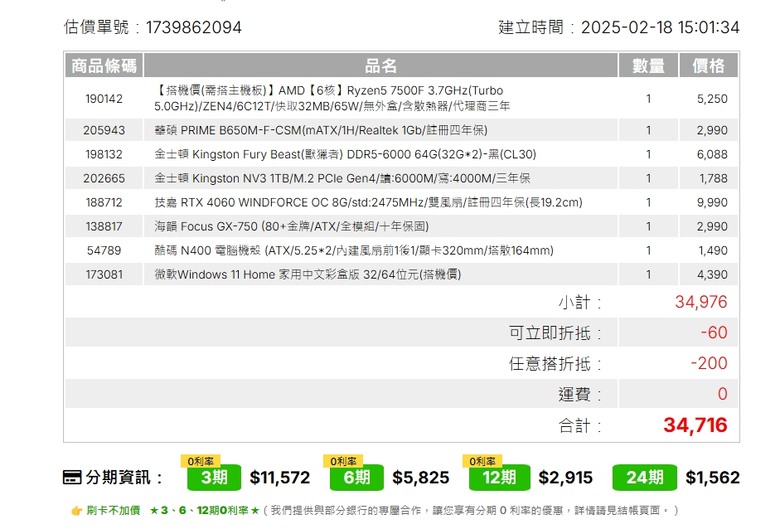Screen dimensions: 780x529
Task: Click barcode 190142
Action: click(104, 99)
